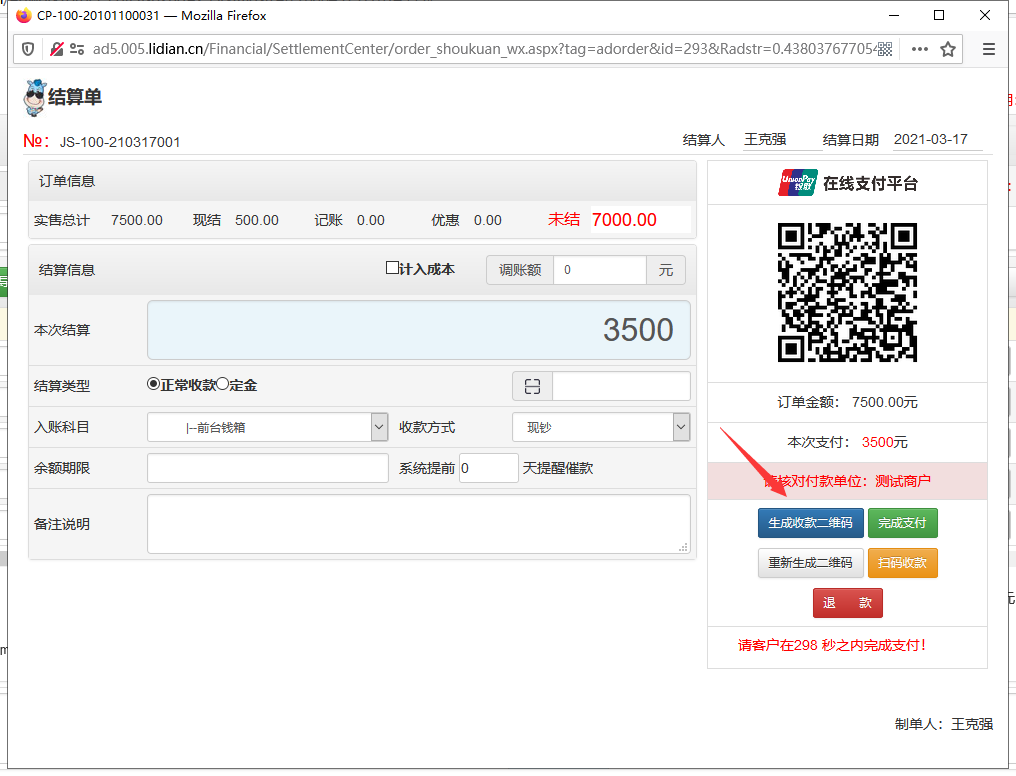Click the 未结 amount field showing 7000.00
The height and width of the screenshot is (776, 1016).
click(x=640, y=220)
